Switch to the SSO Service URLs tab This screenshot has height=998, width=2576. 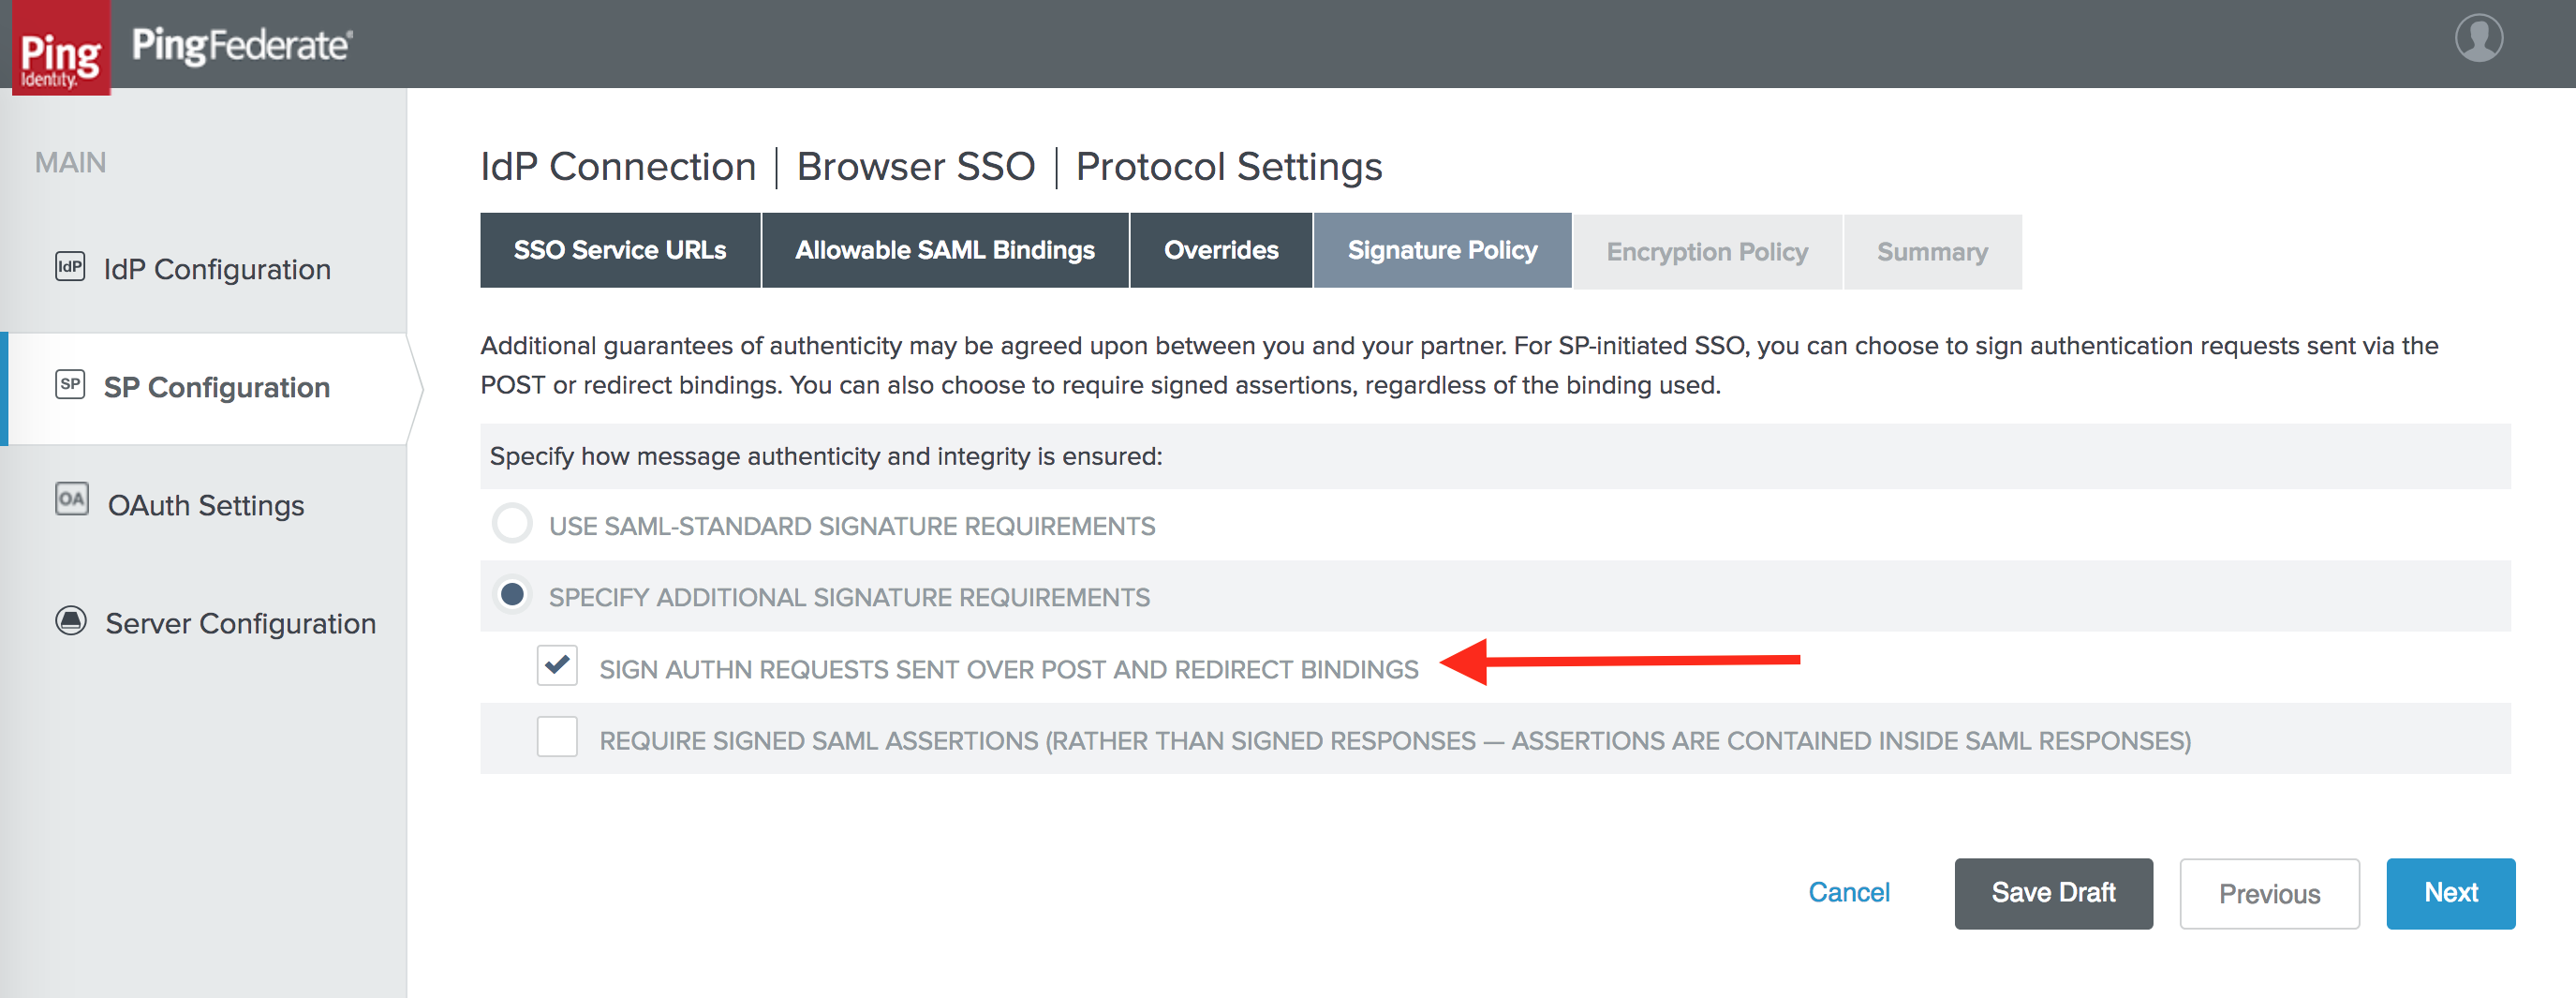tap(620, 250)
